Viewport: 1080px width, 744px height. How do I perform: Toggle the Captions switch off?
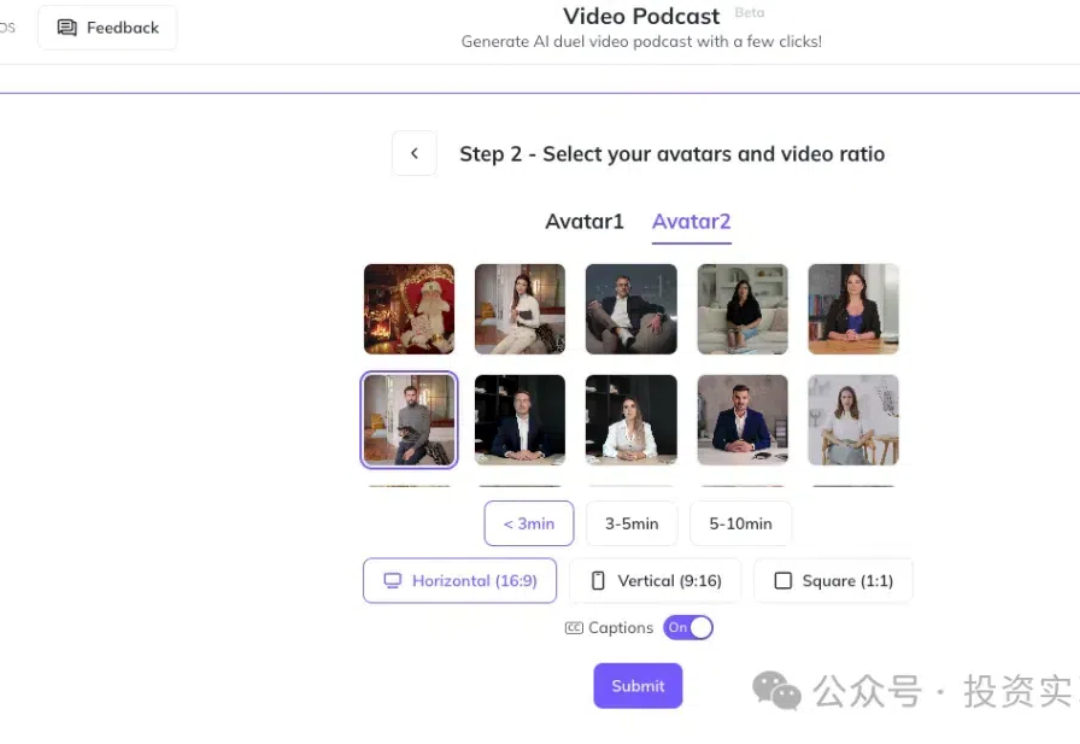click(x=688, y=628)
